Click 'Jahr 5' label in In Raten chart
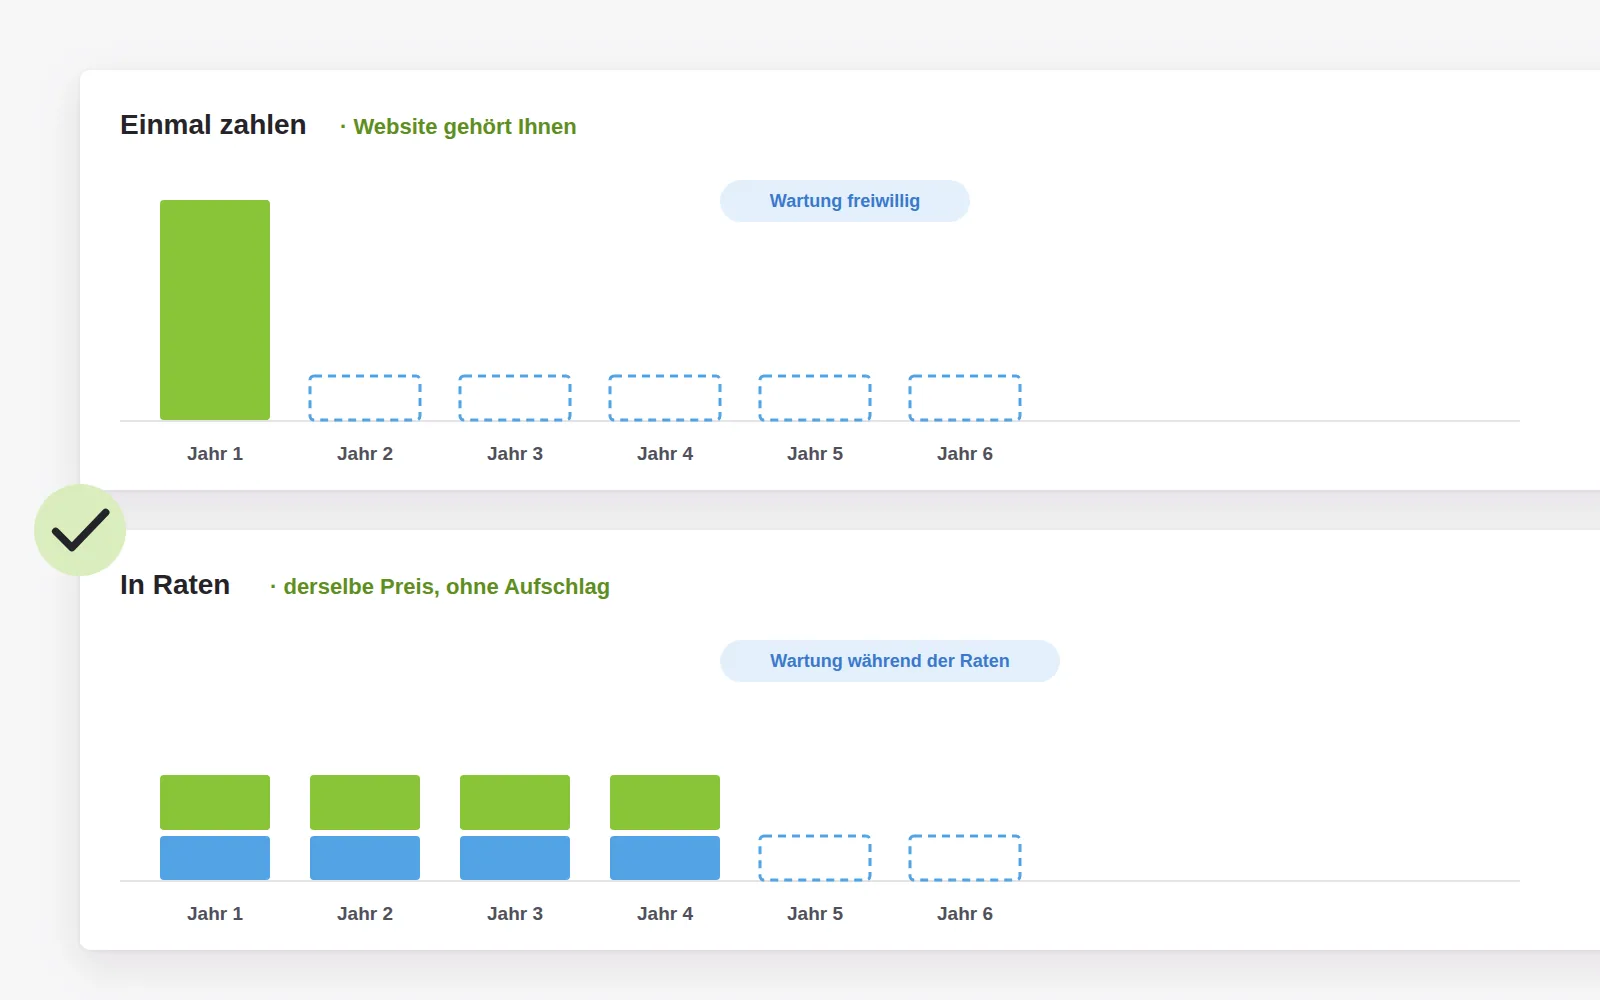This screenshot has height=1000, width=1600. pyautogui.click(x=815, y=914)
